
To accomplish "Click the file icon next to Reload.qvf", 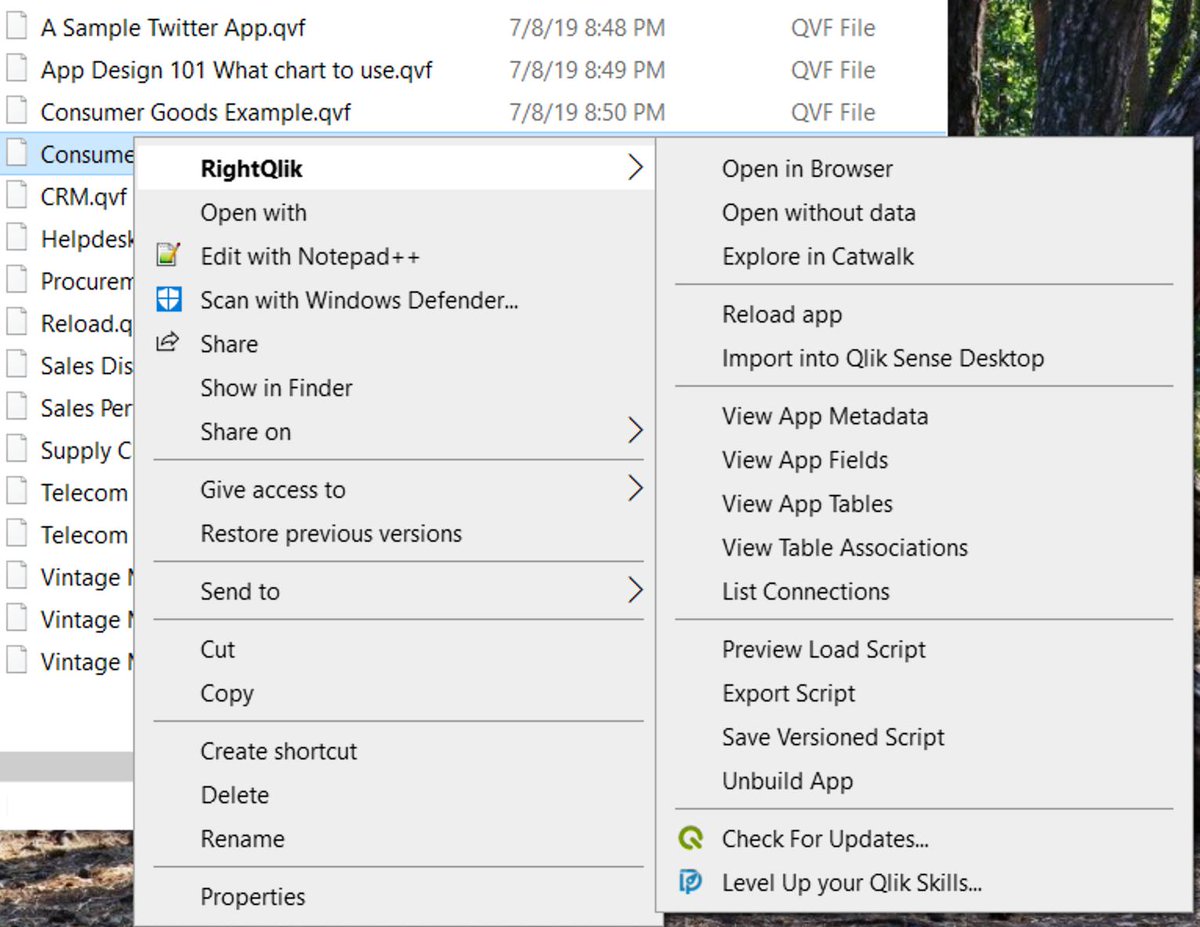I will tap(15, 322).
